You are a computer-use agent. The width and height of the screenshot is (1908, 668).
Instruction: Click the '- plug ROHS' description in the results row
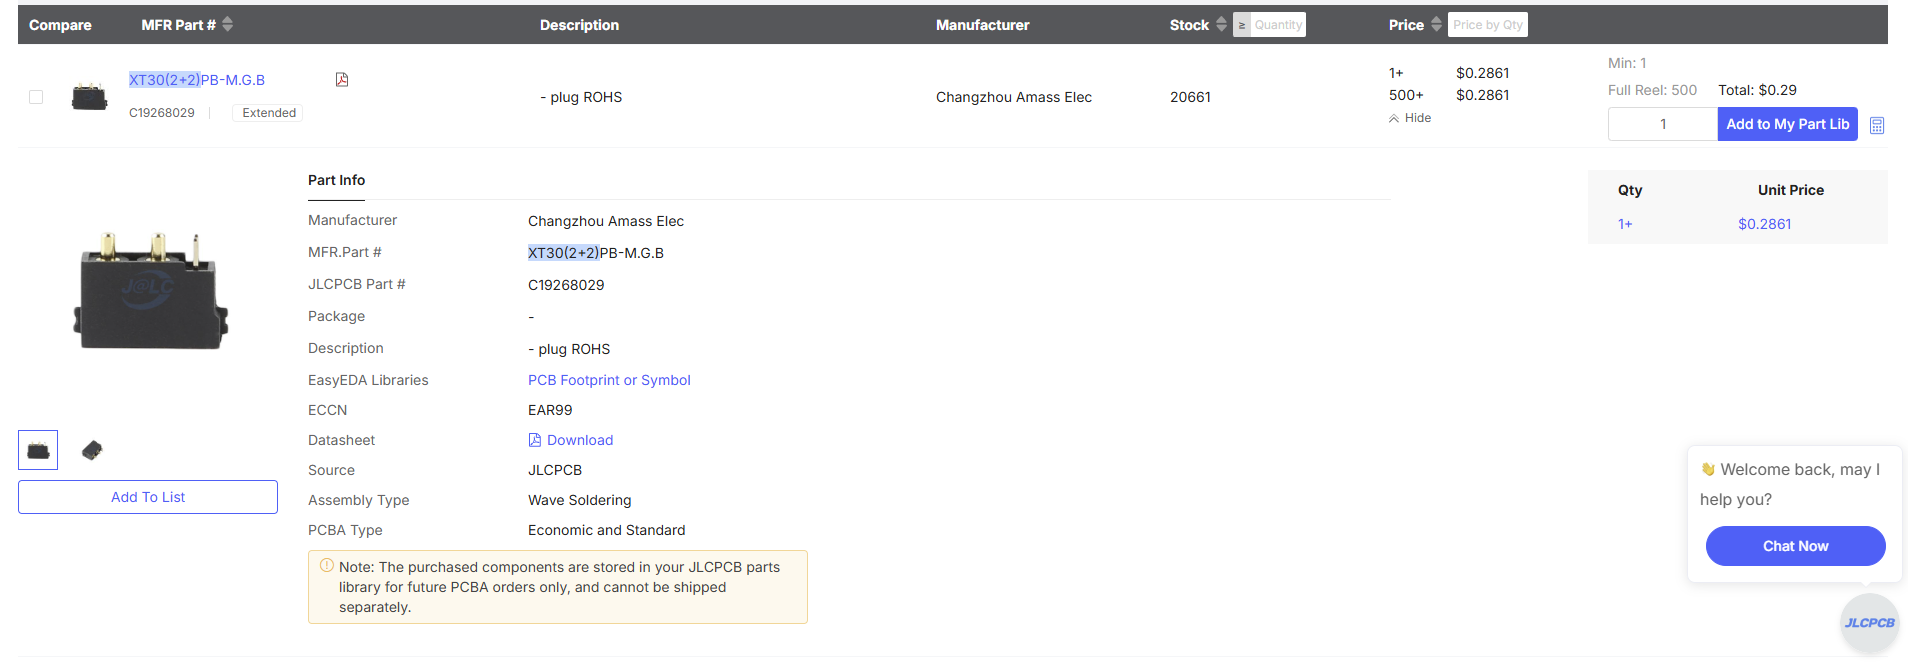[581, 97]
